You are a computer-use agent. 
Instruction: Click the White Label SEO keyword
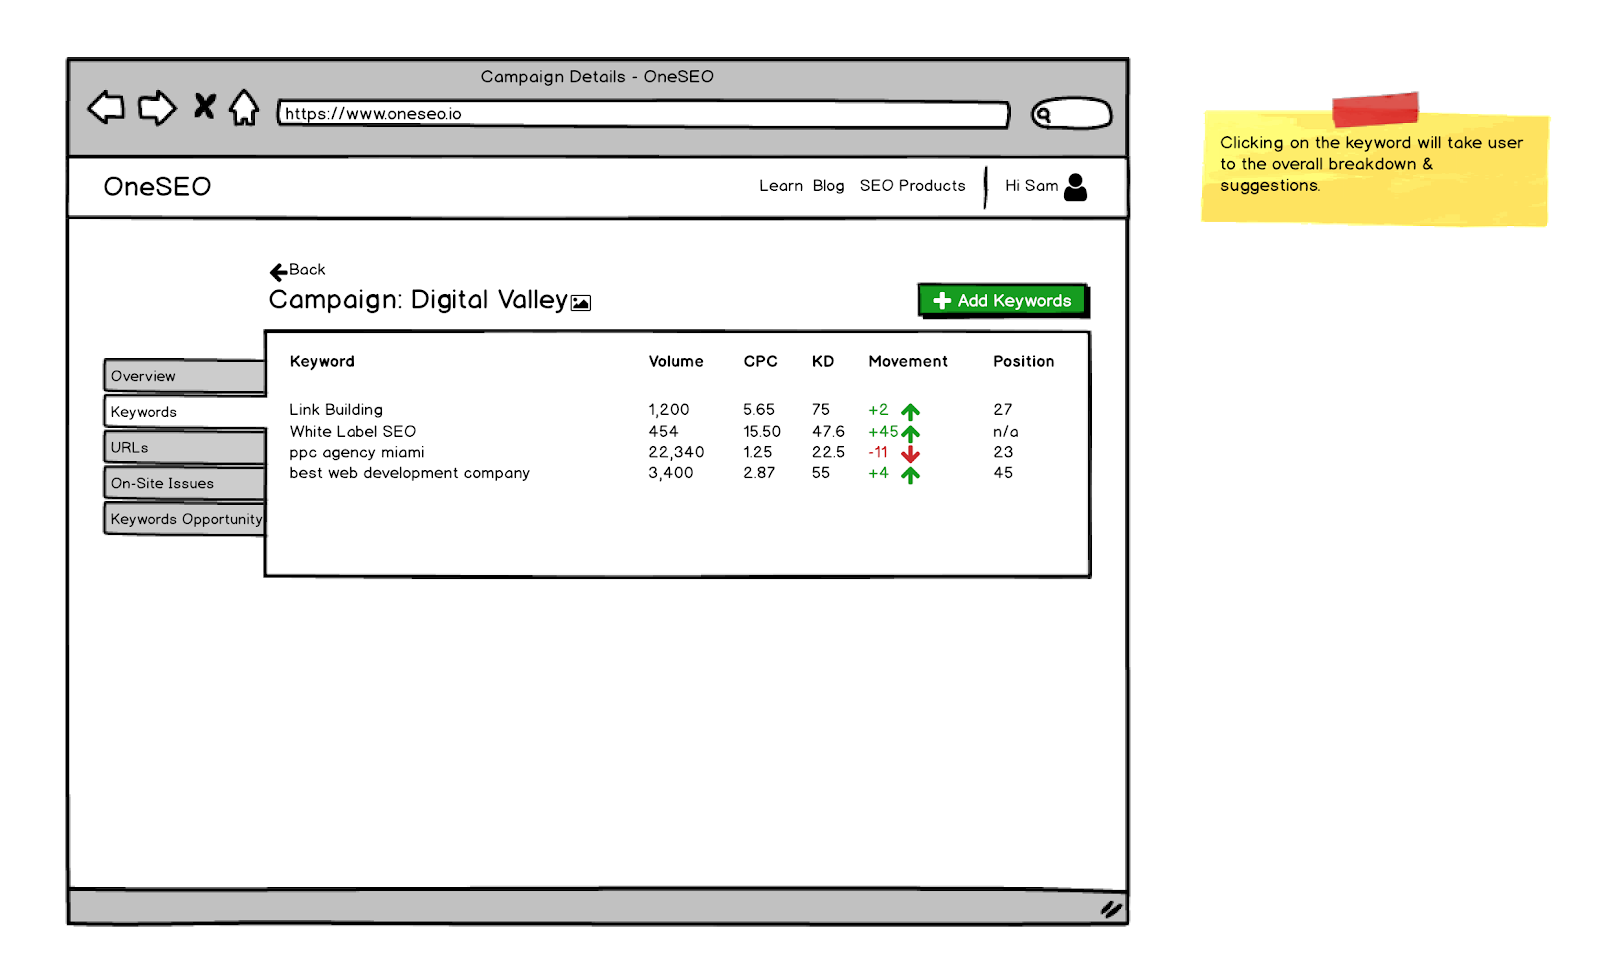click(x=353, y=432)
